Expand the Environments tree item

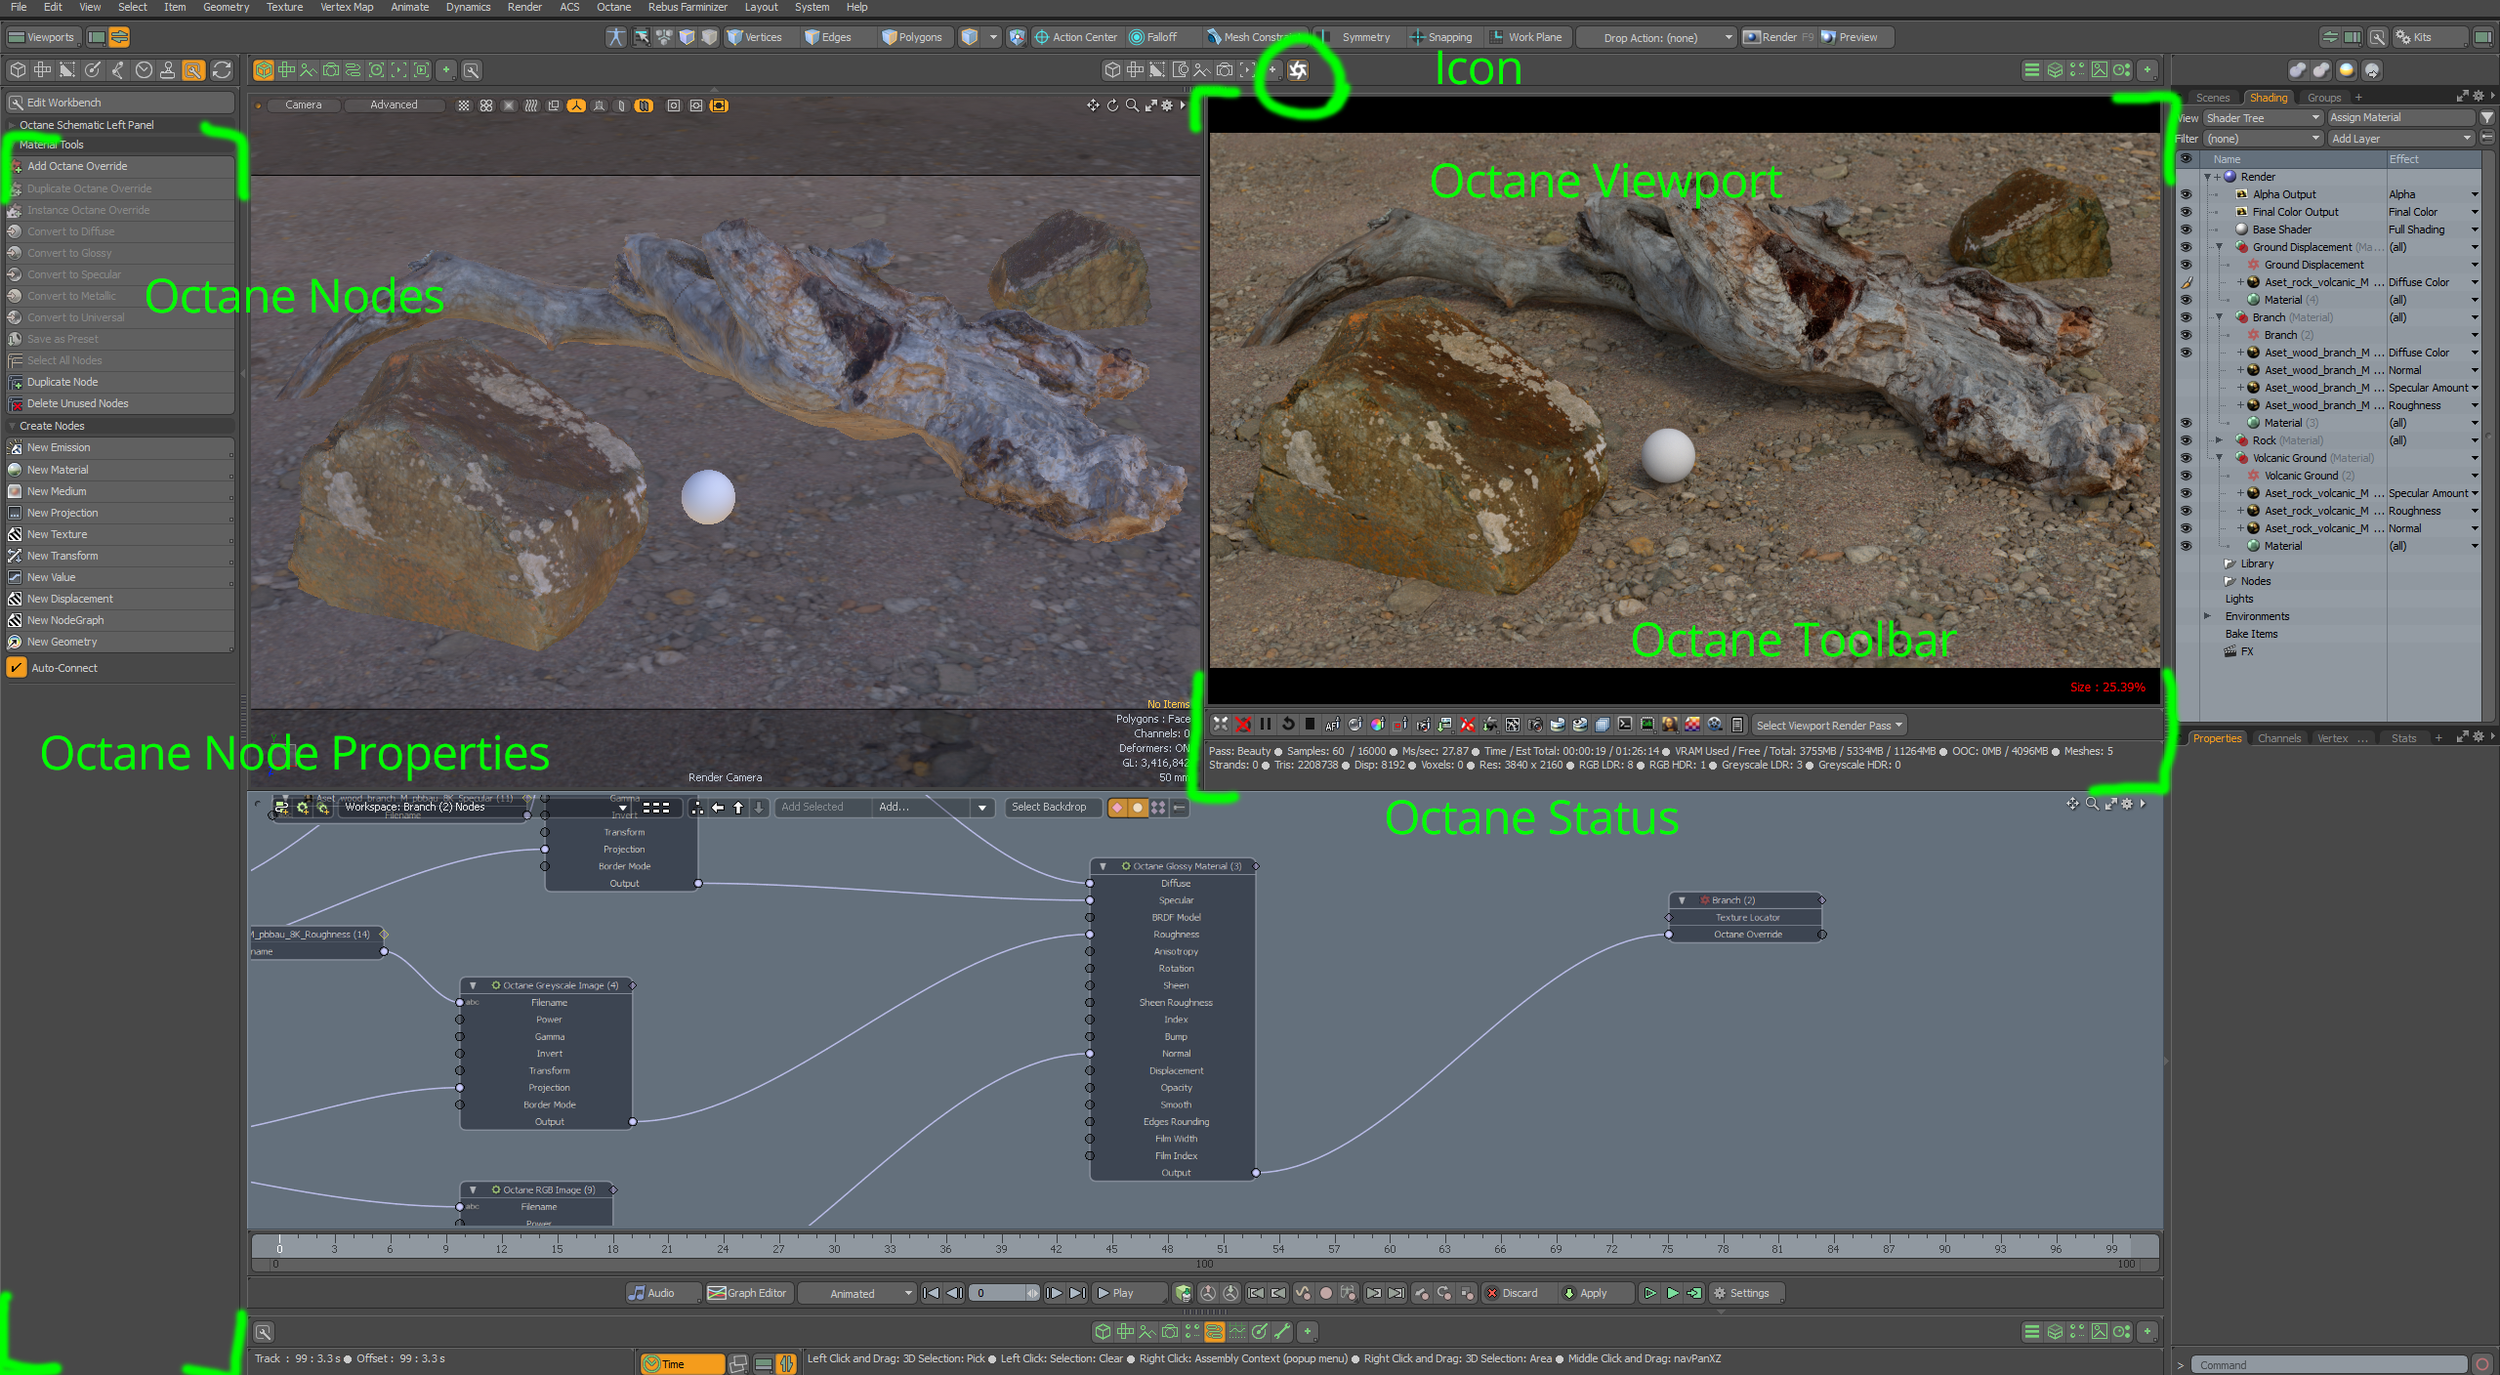click(2208, 616)
